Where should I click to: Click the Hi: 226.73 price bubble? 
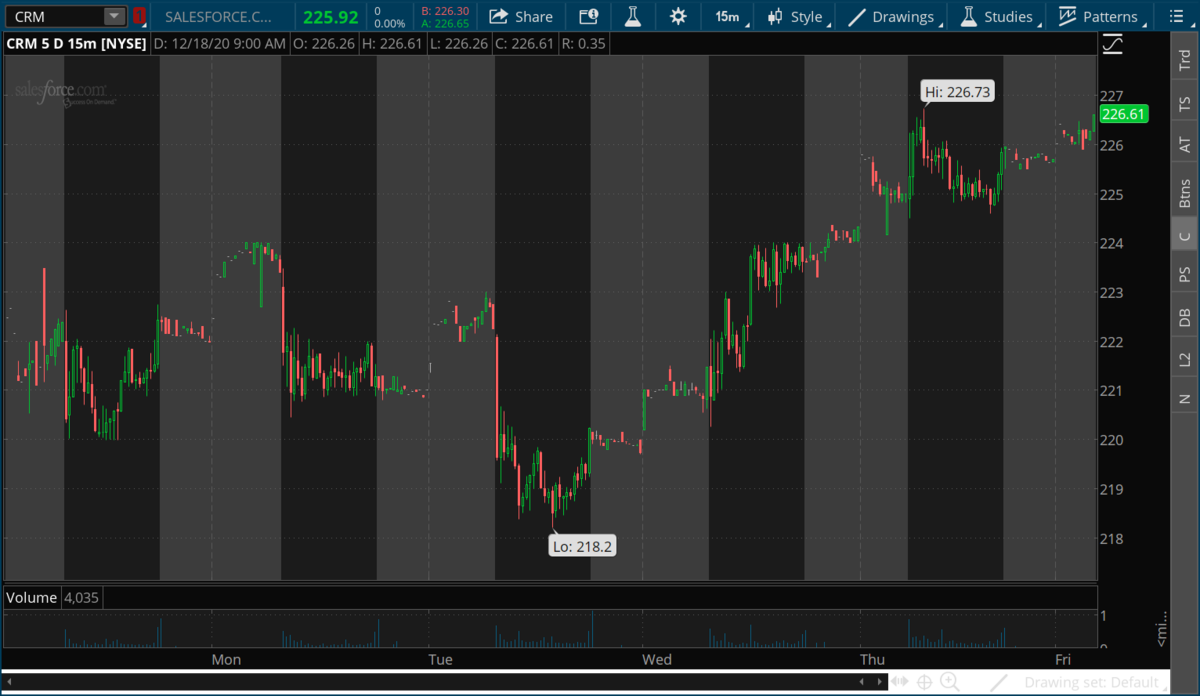click(x=958, y=92)
